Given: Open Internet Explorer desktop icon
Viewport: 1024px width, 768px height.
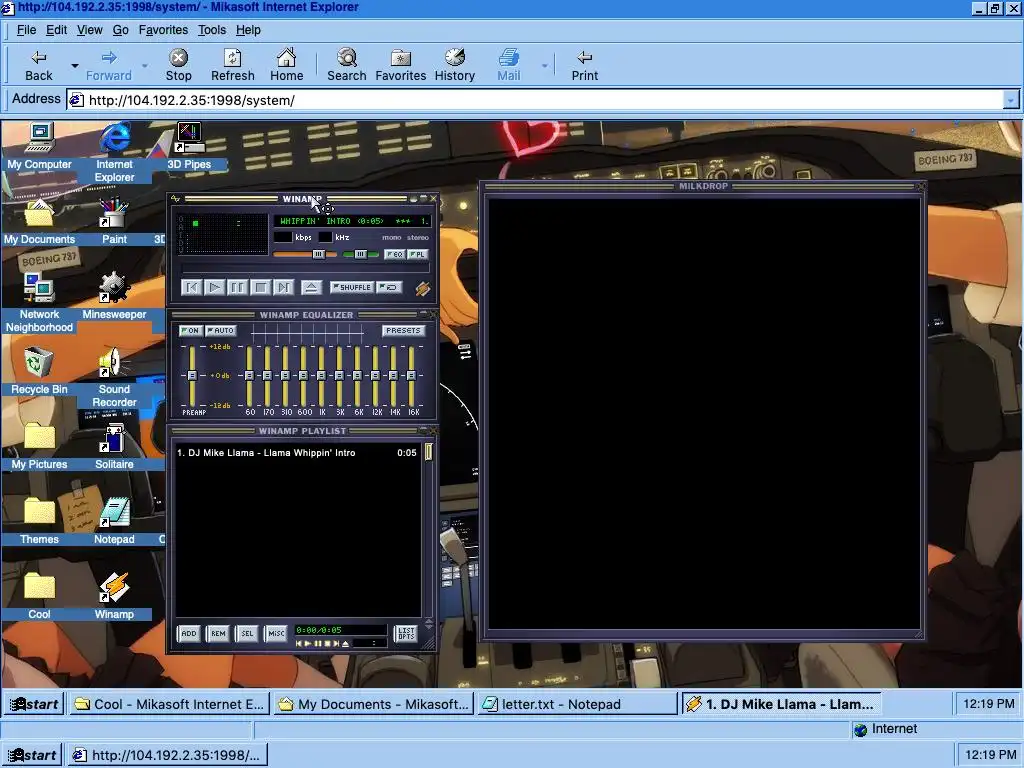Looking at the screenshot, I should click(x=114, y=152).
